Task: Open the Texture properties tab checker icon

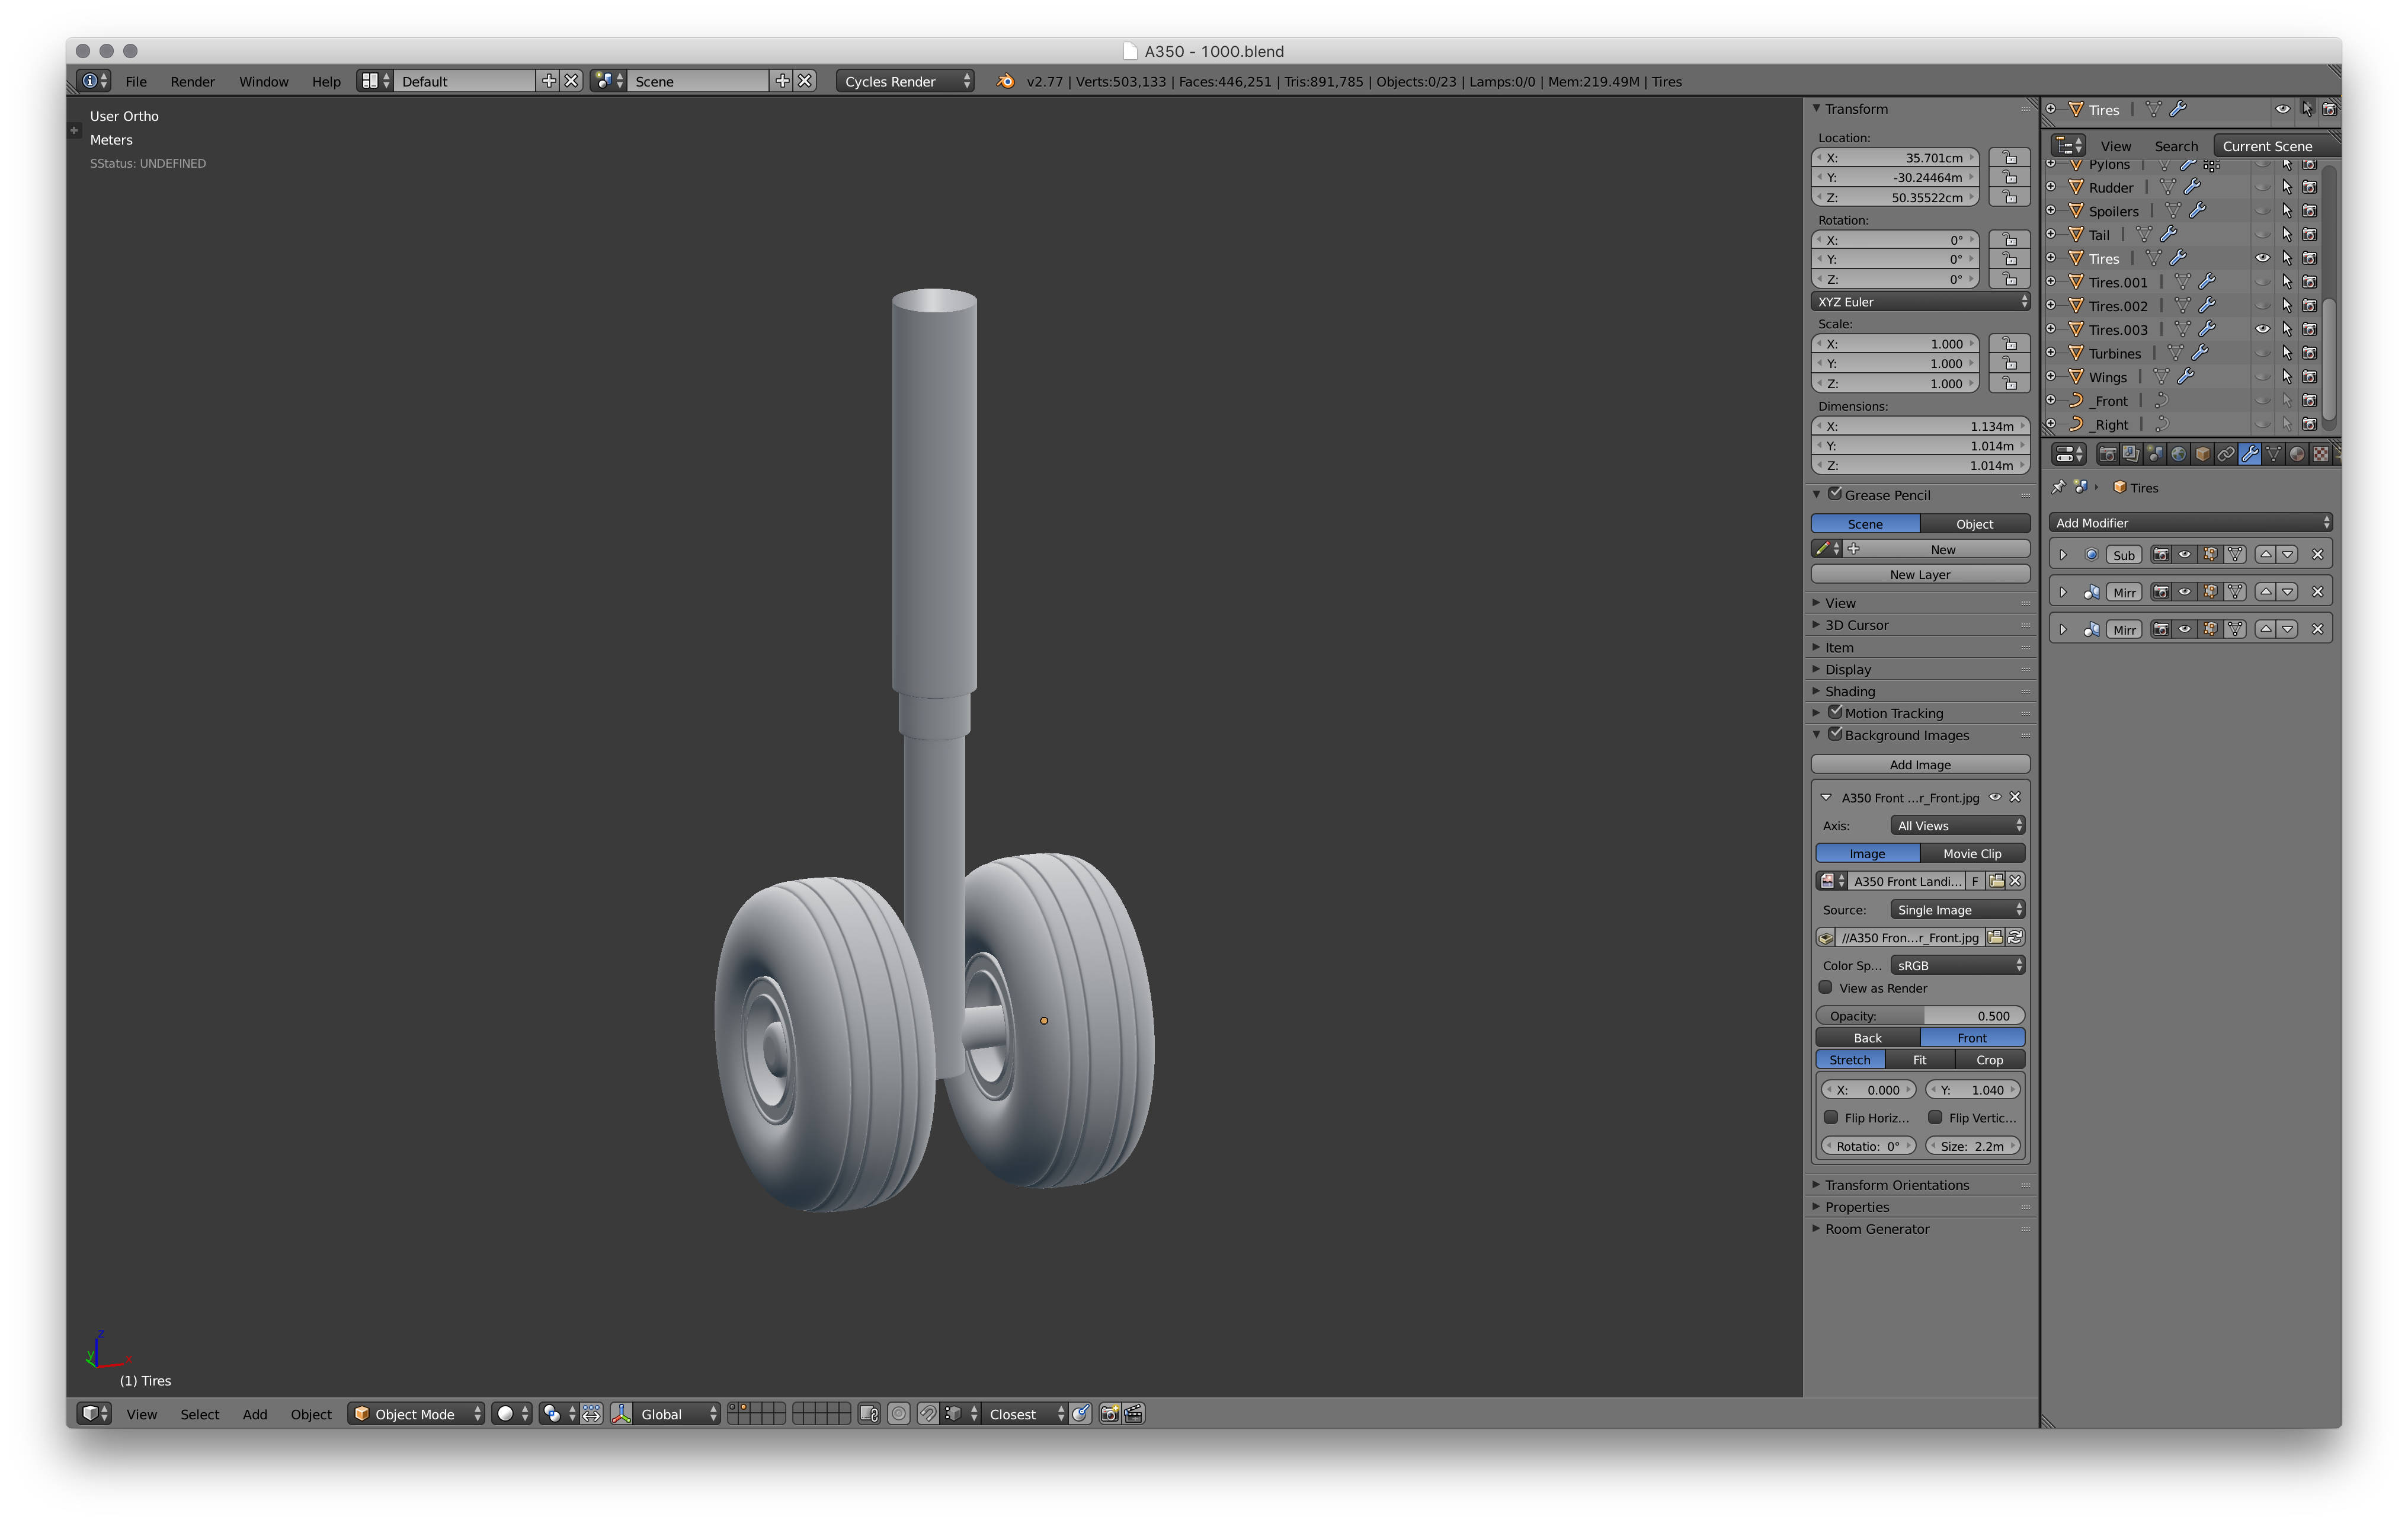Action: [x=2321, y=455]
